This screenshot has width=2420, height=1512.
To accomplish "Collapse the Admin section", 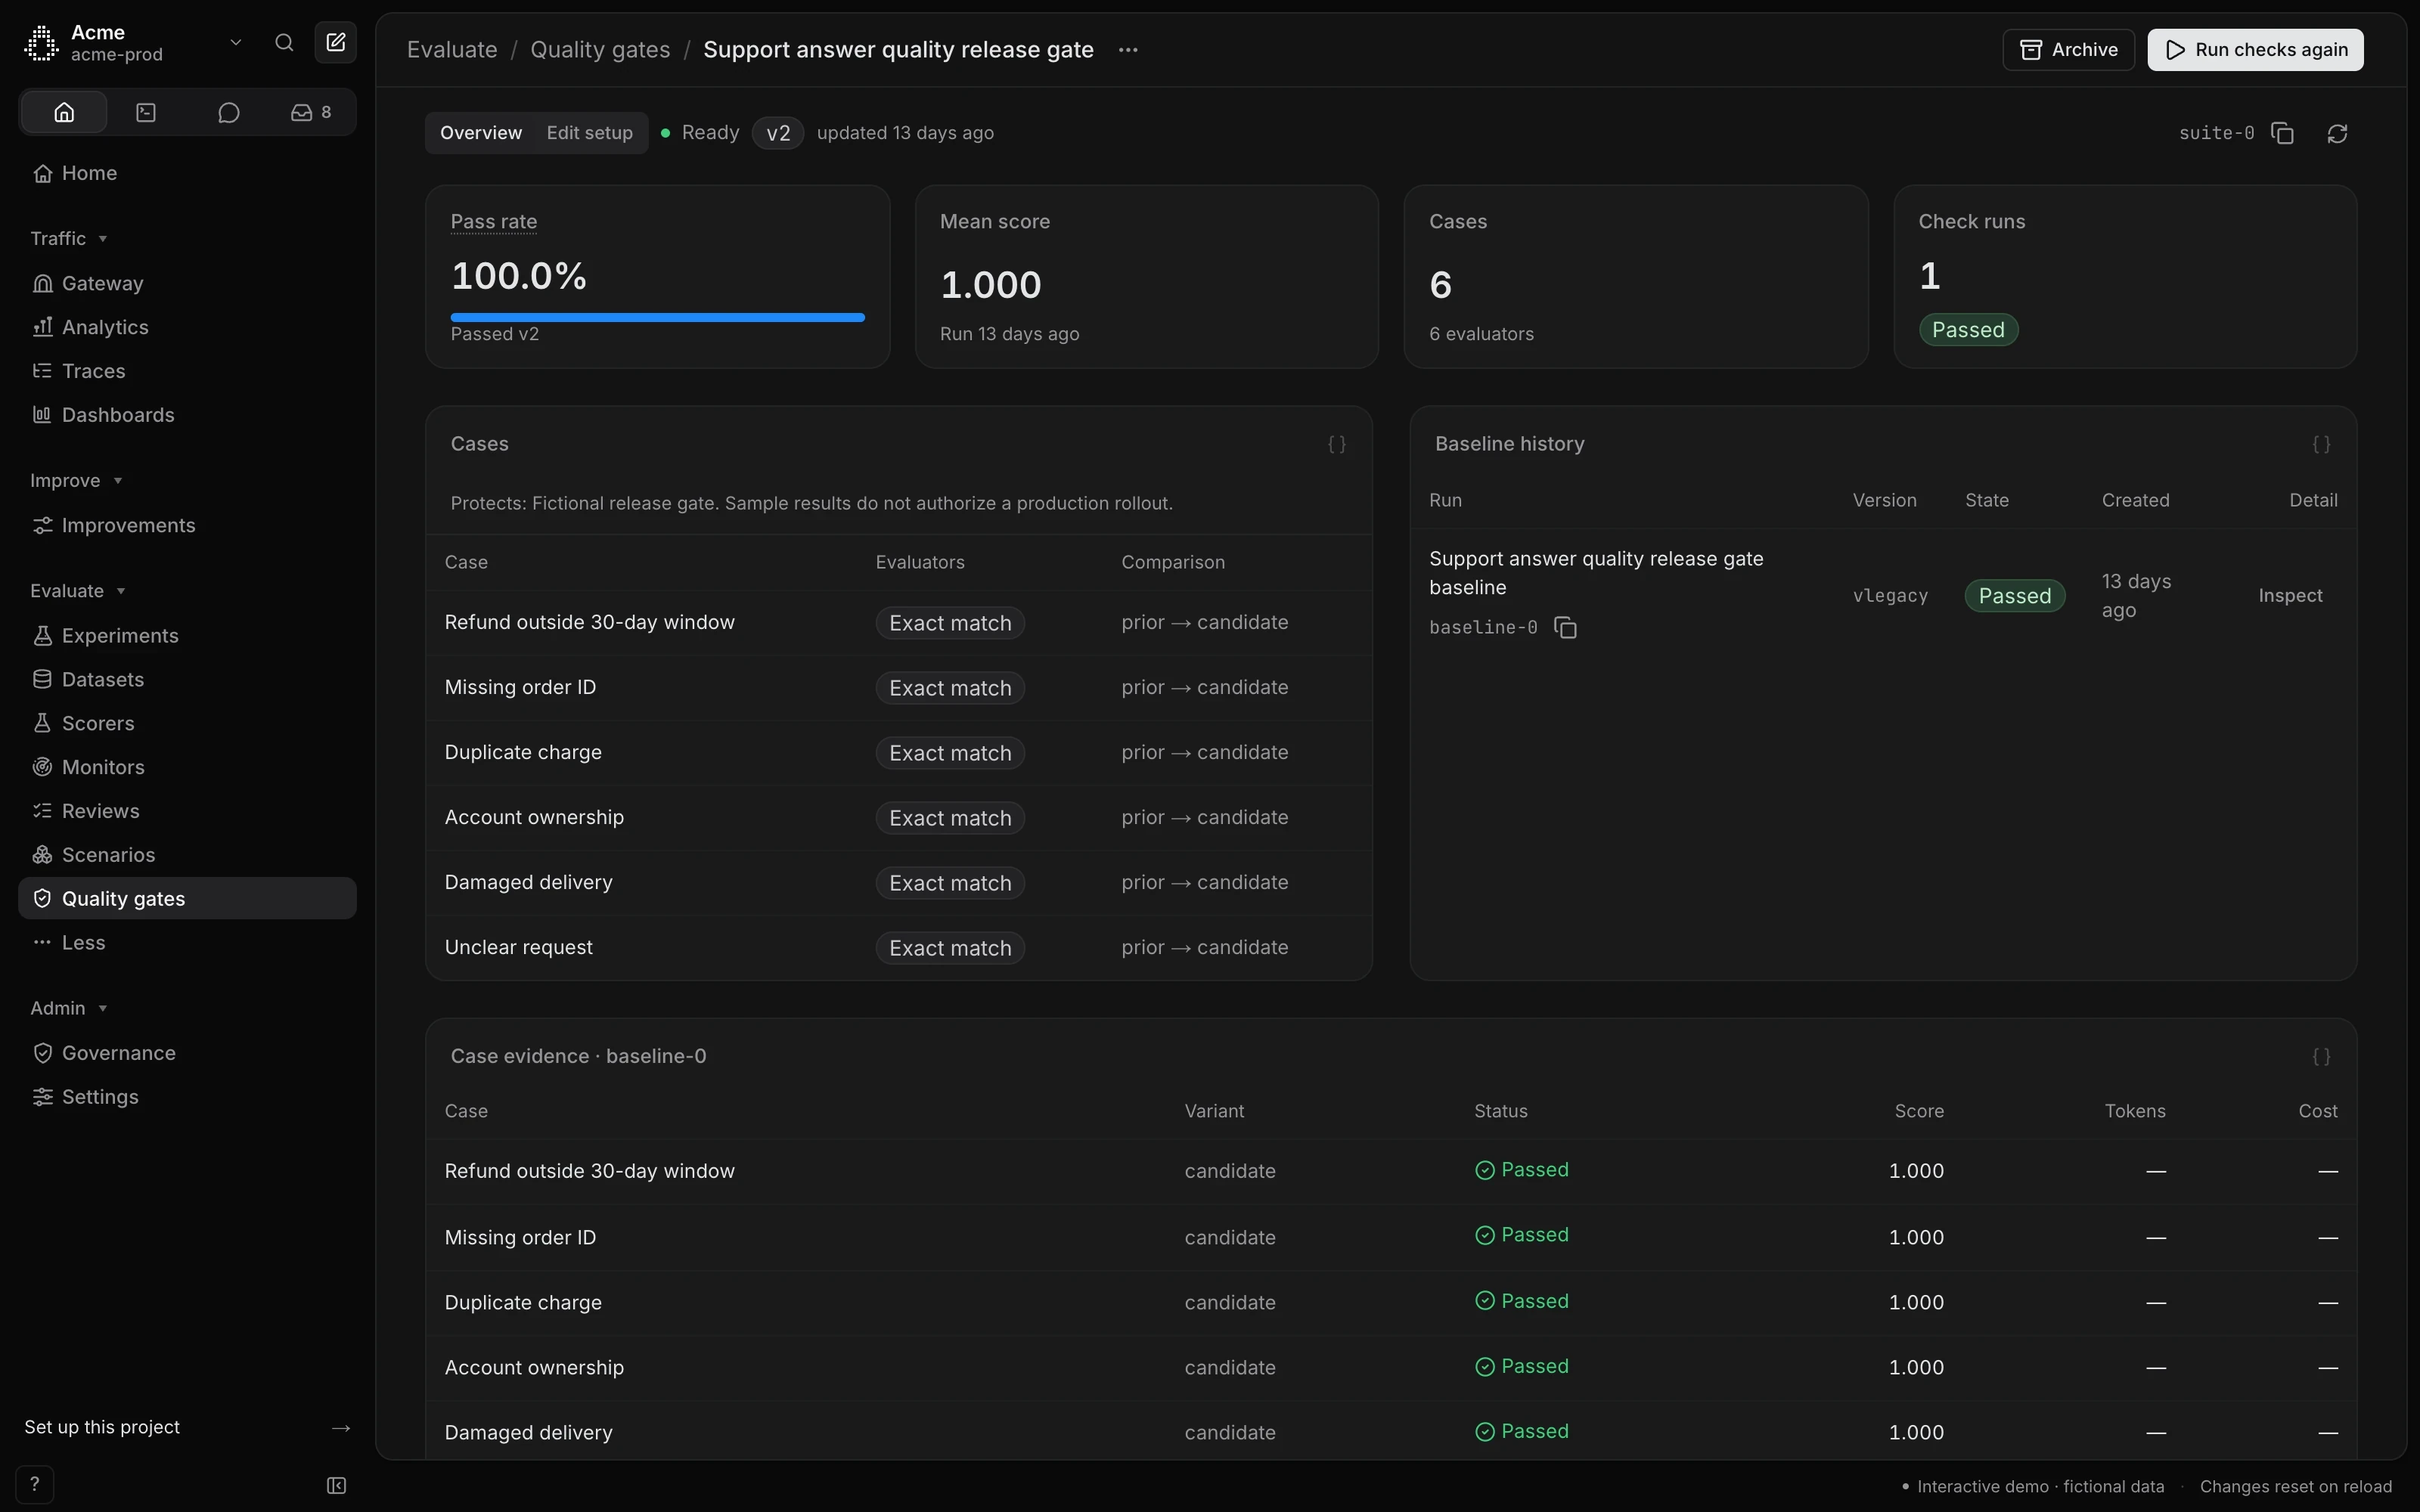I will 68,1008.
